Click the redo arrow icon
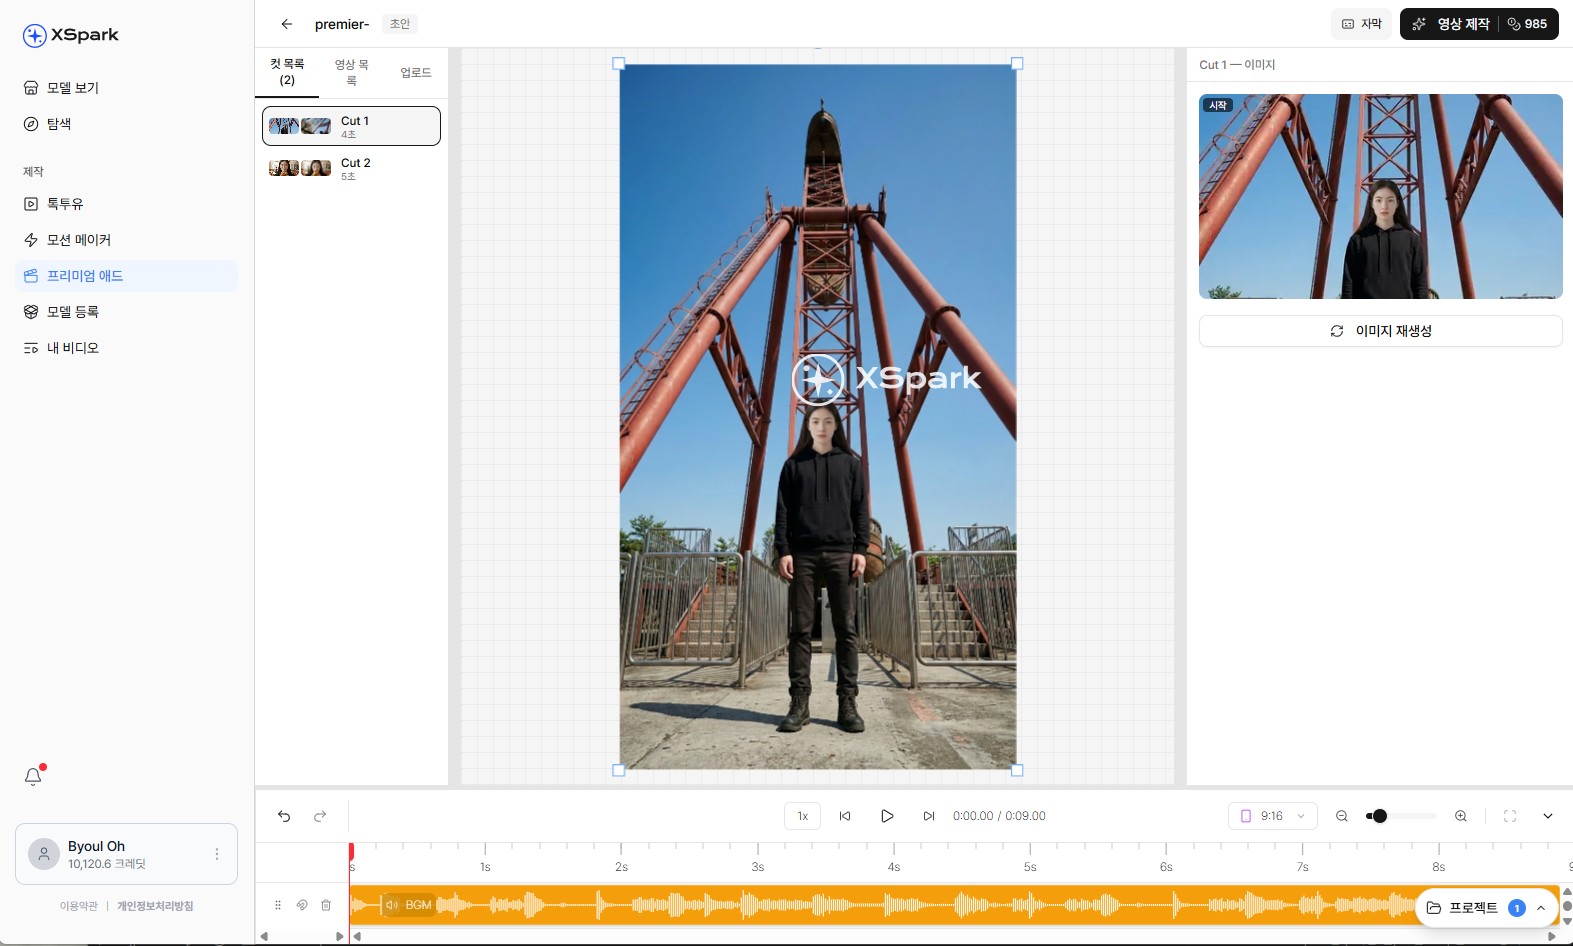 (x=320, y=816)
